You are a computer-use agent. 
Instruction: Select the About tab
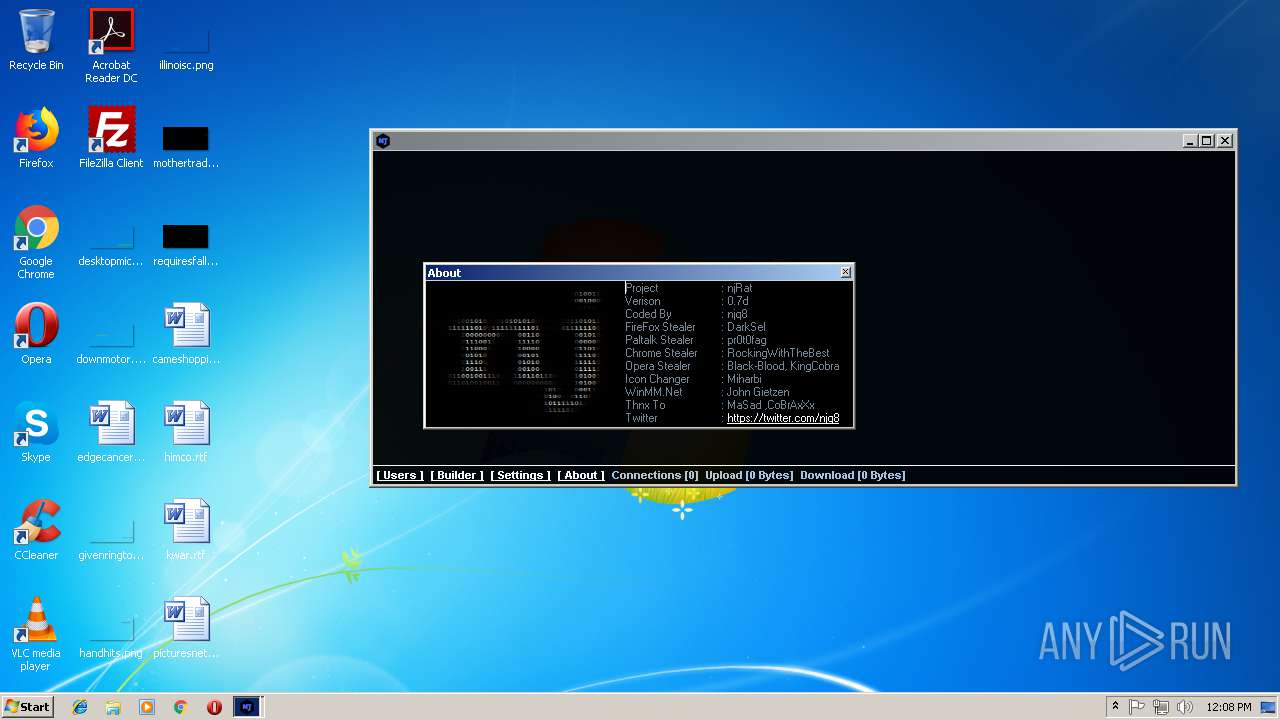point(581,475)
